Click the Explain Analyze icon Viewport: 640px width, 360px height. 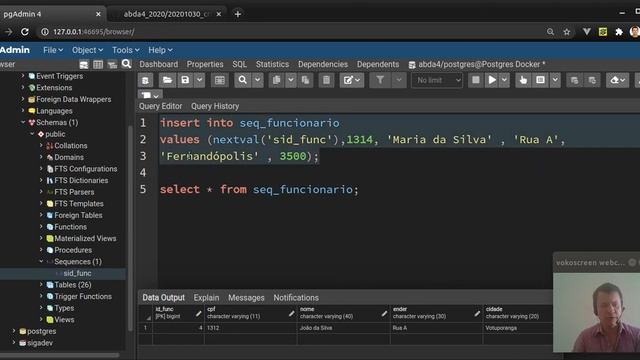(x=540, y=80)
